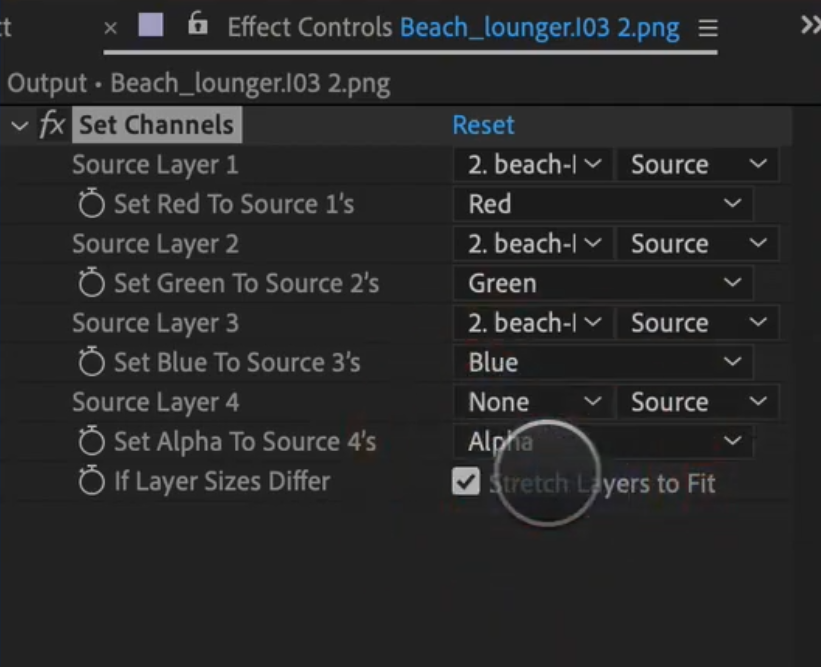Toggle stopwatch for If Layer Sizes Differ

coord(92,482)
